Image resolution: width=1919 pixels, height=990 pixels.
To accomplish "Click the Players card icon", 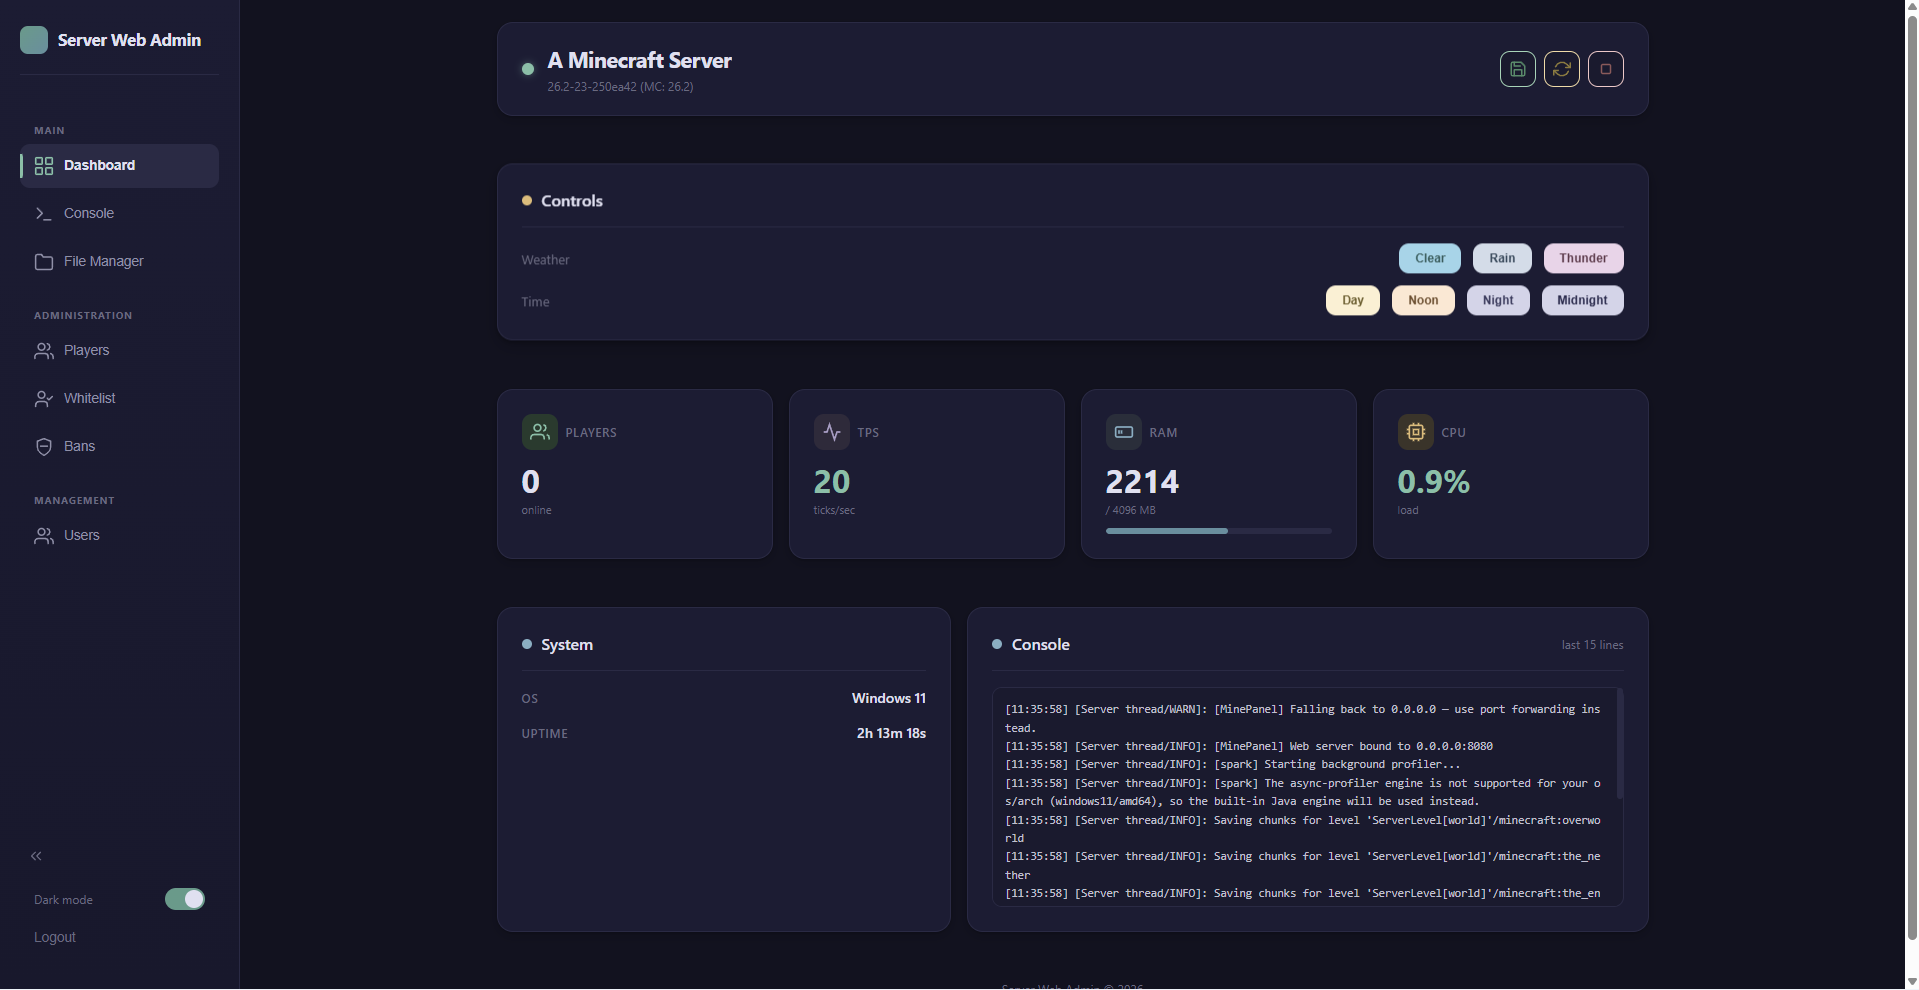I will pyautogui.click(x=540, y=432).
